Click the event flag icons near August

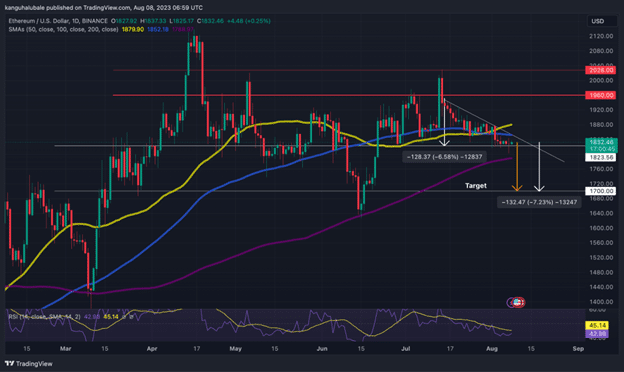[x=516, y=302]
